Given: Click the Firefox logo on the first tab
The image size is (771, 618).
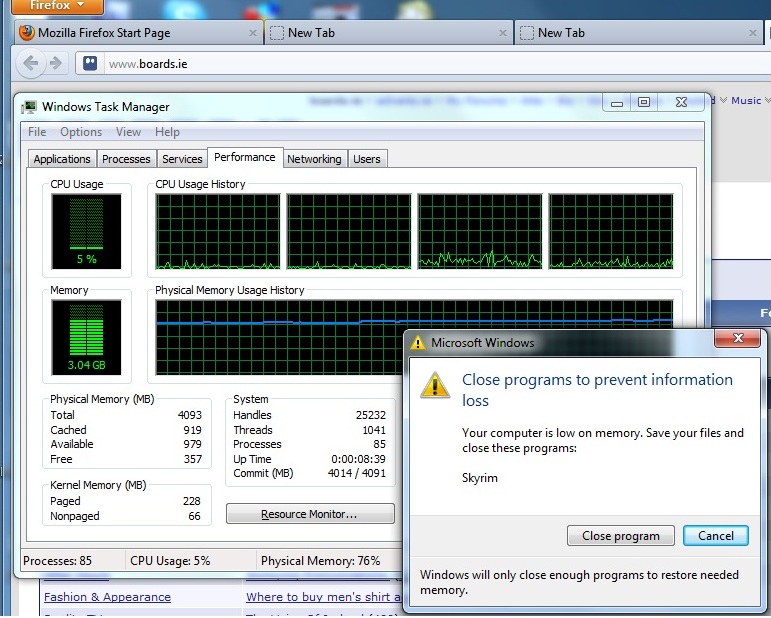Looking at the screenshot, I should pyautogui.click(x=27, y=33).
